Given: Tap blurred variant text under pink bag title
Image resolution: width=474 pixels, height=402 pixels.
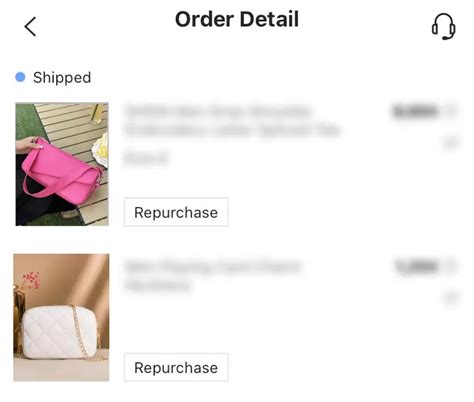Looking at the screenshot, I should click(x=147, y=158).
